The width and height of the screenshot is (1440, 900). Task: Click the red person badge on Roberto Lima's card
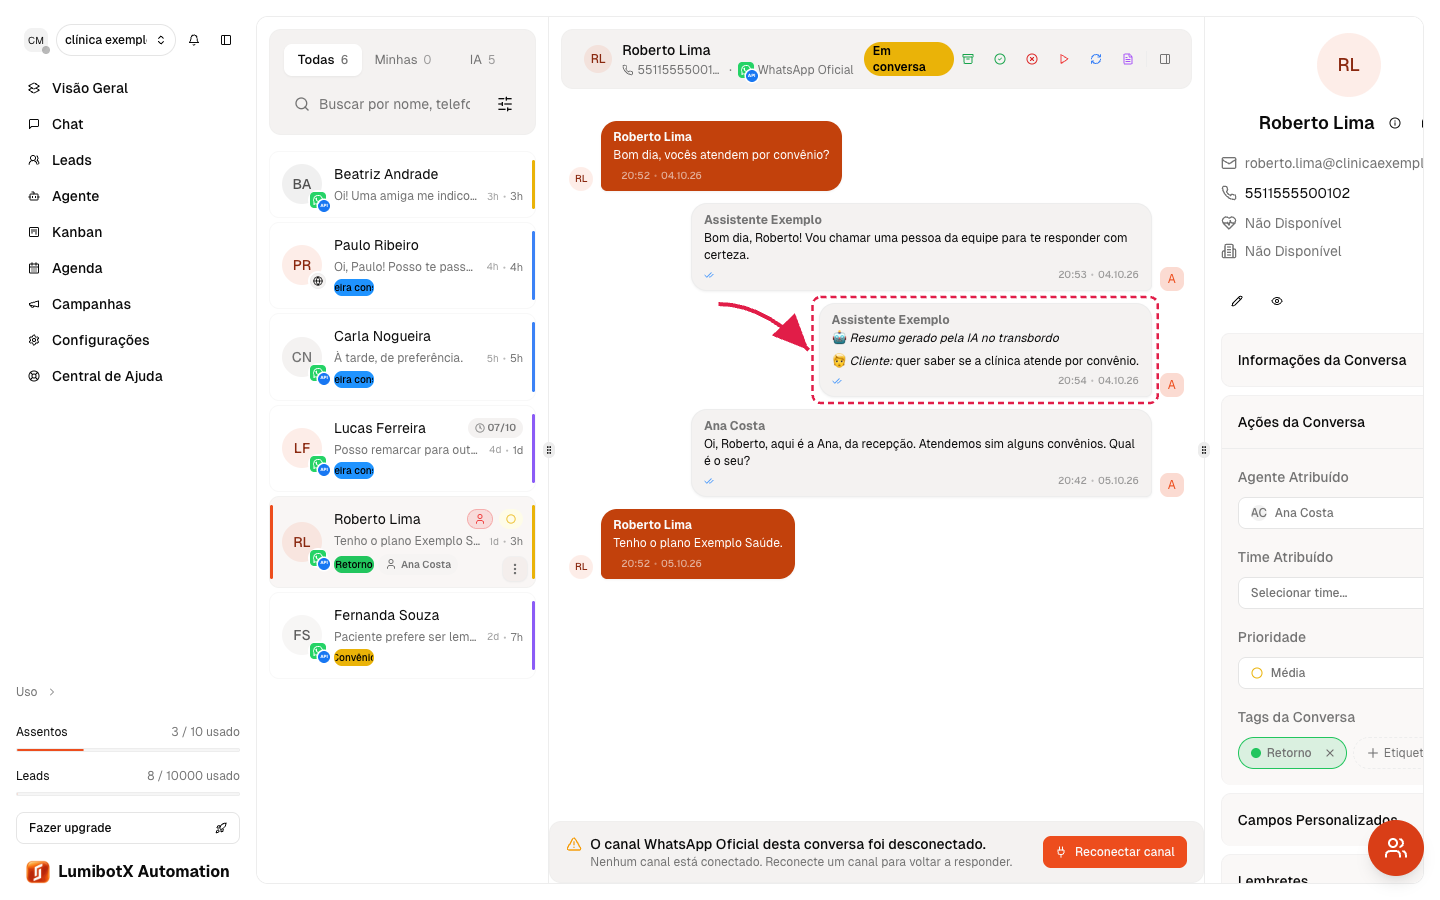point(480,519)
